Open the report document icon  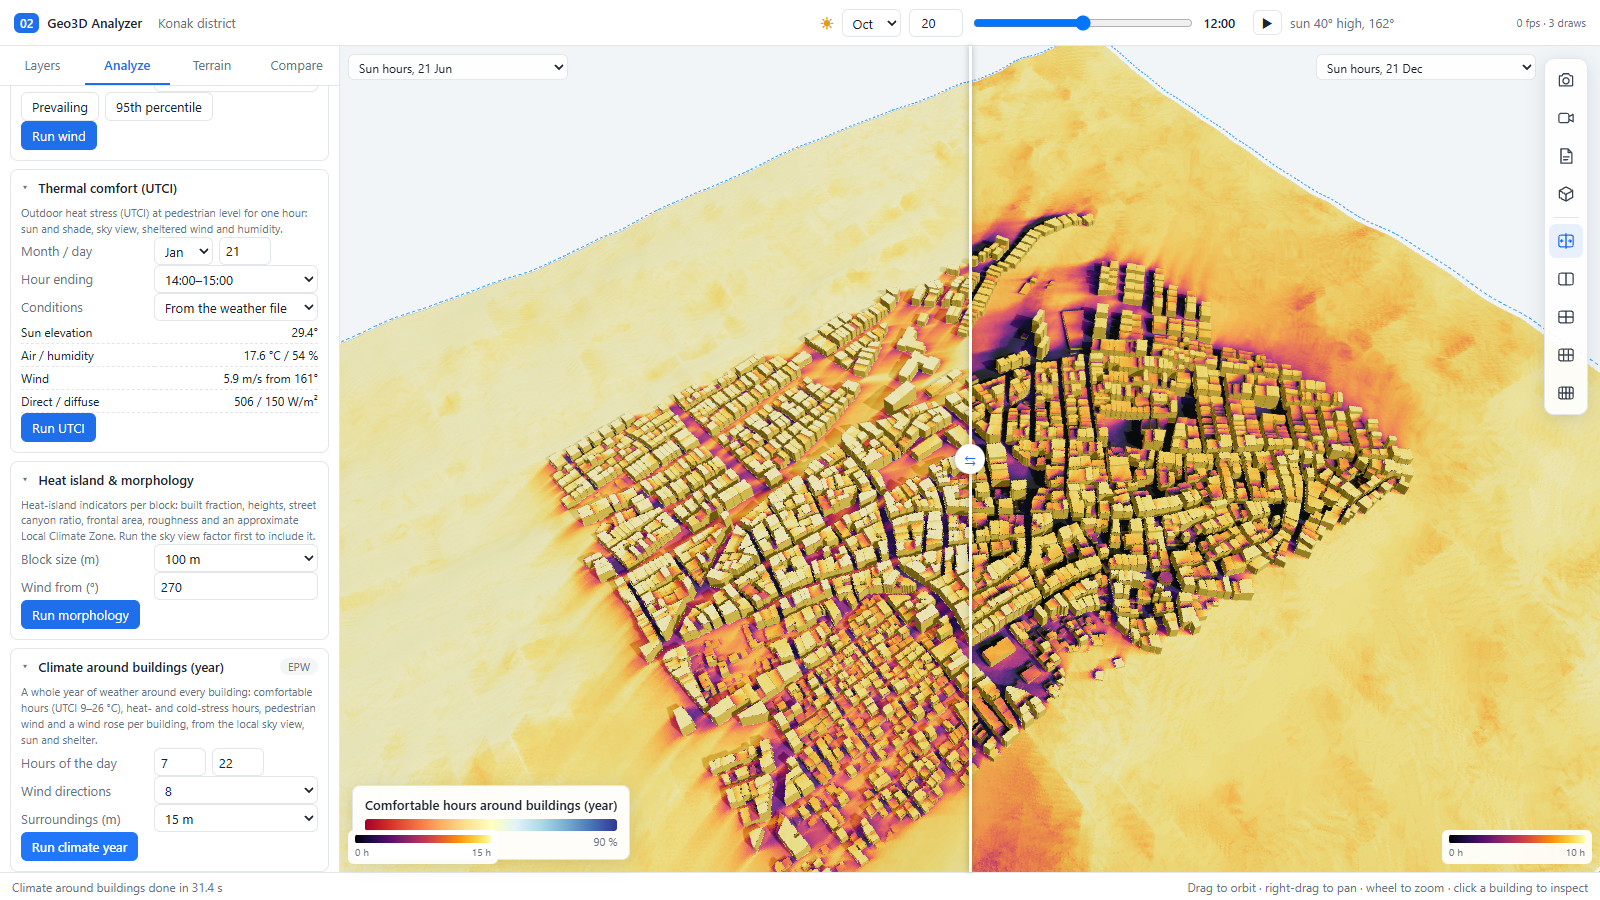pos(1566,156)
